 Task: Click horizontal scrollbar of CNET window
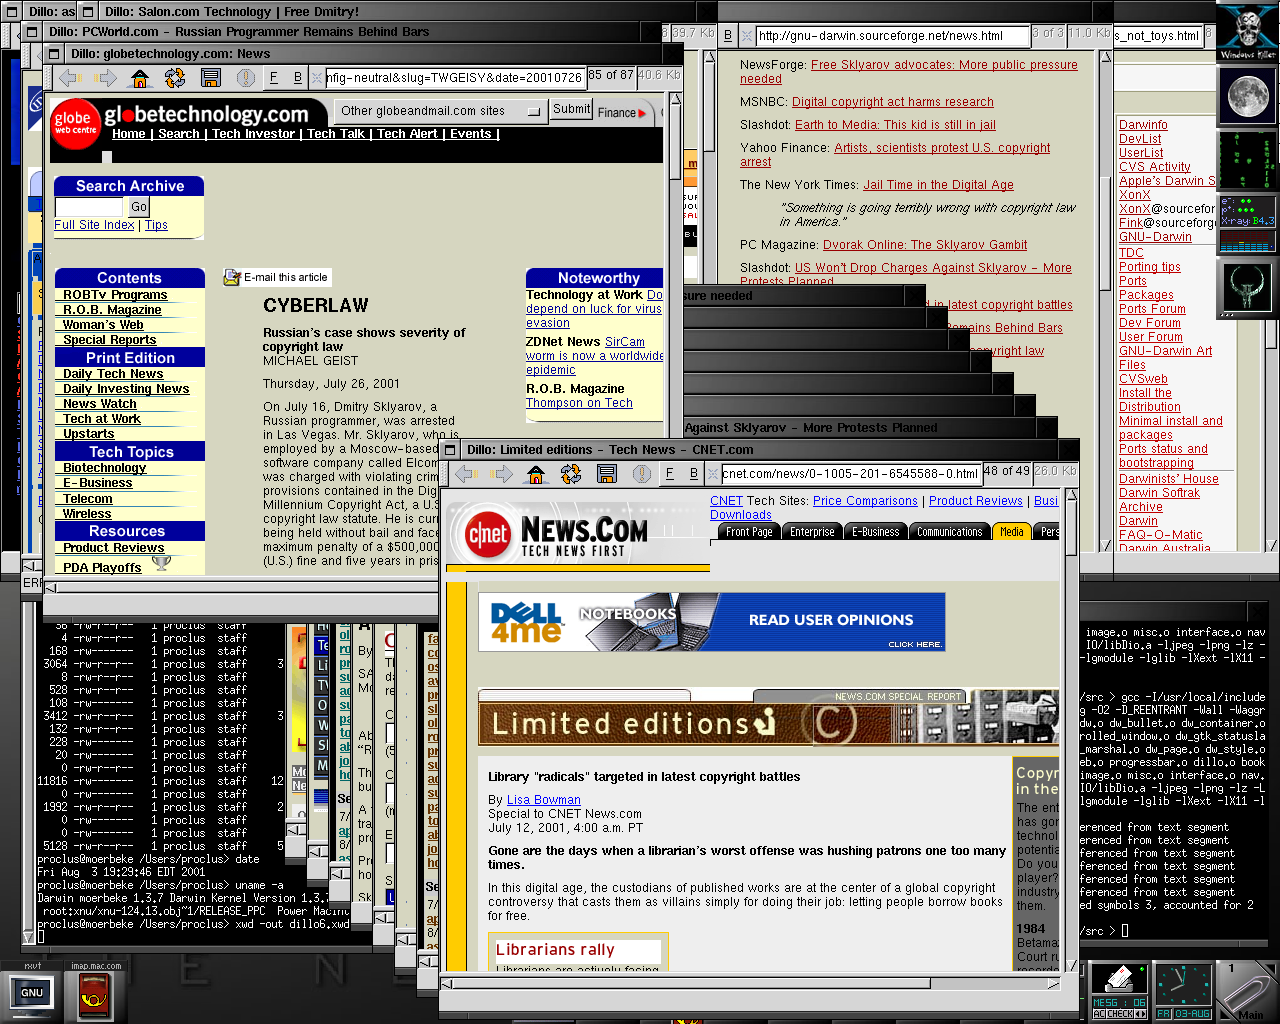click(x=750, y=983)
